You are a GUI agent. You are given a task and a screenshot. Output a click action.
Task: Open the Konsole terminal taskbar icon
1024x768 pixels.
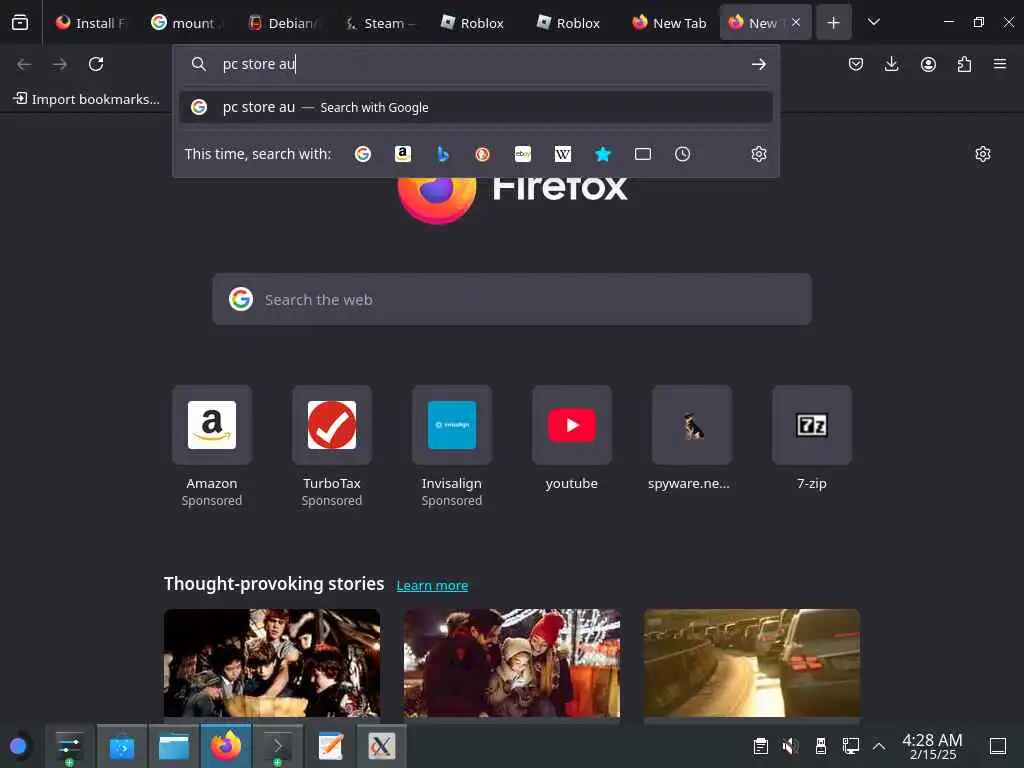pos(278,746)
